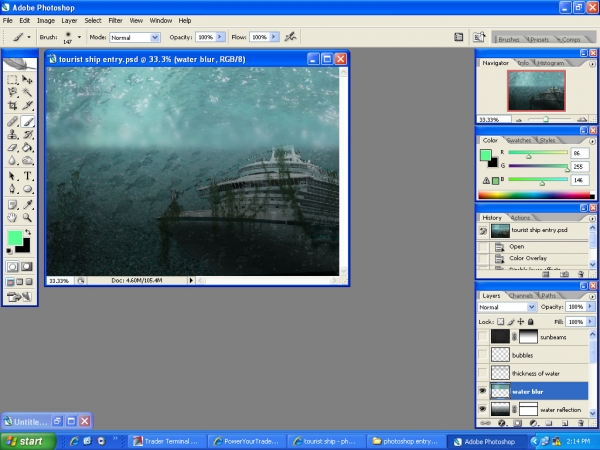This screenshot has height=450, width=600.
Task: Show the thickness of water layer
Action: coord(483,373)
